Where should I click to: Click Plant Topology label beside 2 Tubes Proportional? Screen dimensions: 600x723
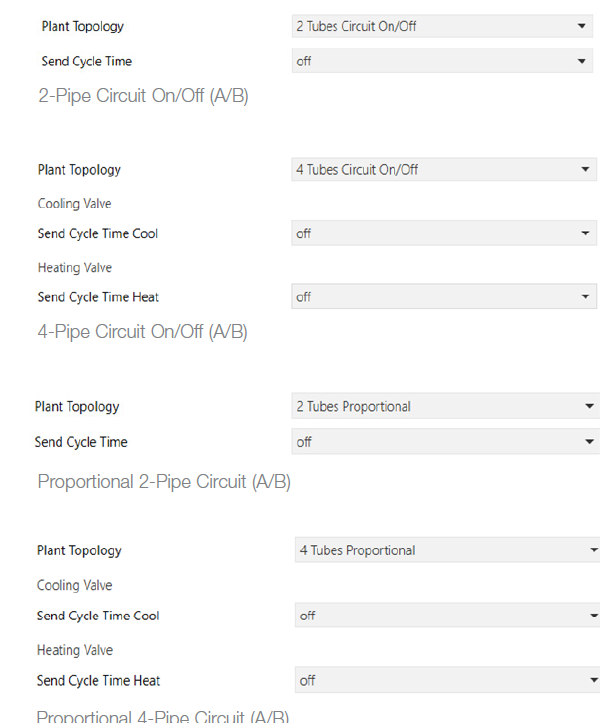click(x=77, y=407)
